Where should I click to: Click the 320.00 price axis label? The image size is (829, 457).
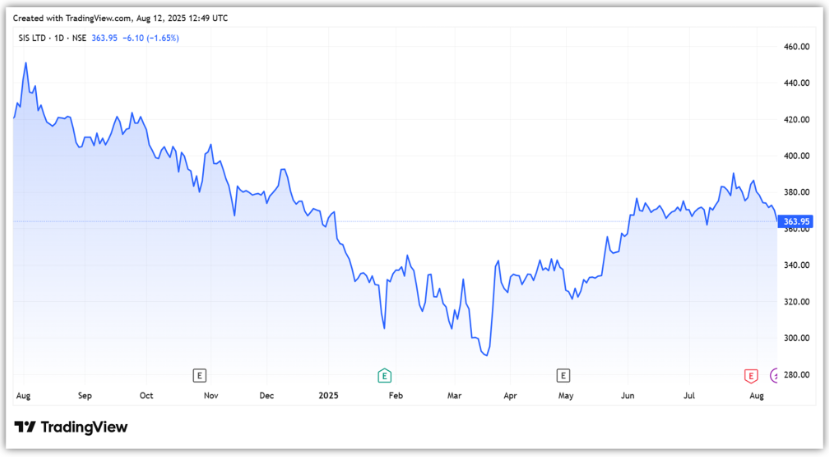pyautogui.click(x=797, y=302)
